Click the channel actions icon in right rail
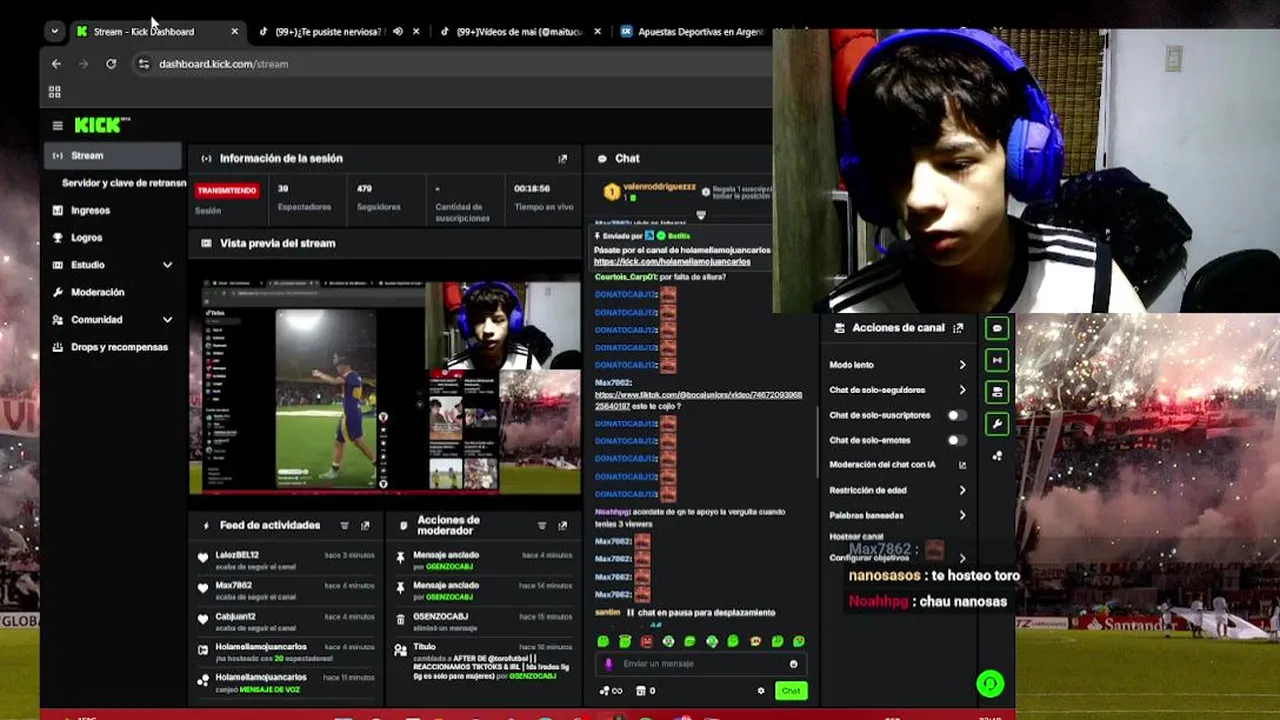This screenshot has height=720, width=1280. [996, 392]
